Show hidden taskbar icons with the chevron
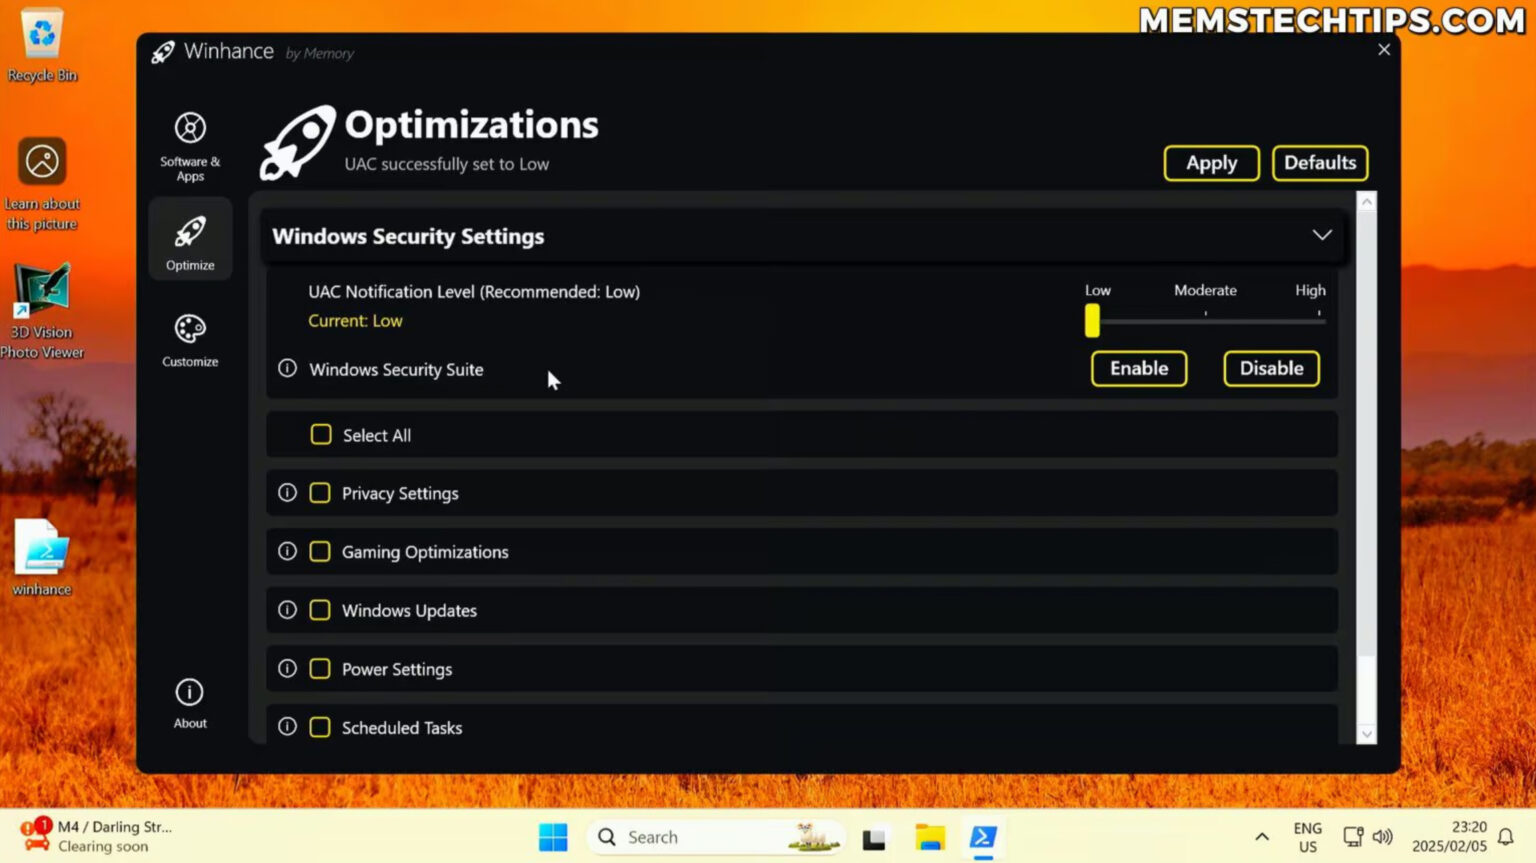The width and height of the screenshot is (1536, 863). click(x=1262, y=836)
